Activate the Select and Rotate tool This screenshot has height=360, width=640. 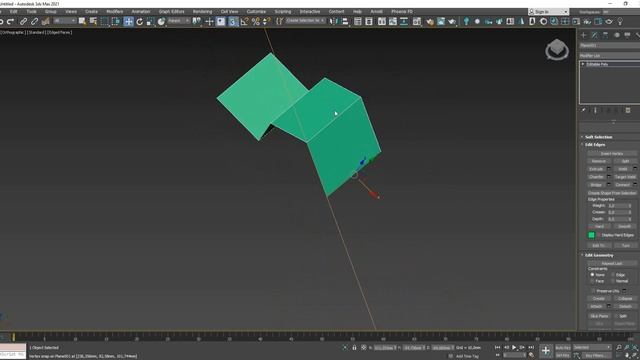tap(140, 21)
